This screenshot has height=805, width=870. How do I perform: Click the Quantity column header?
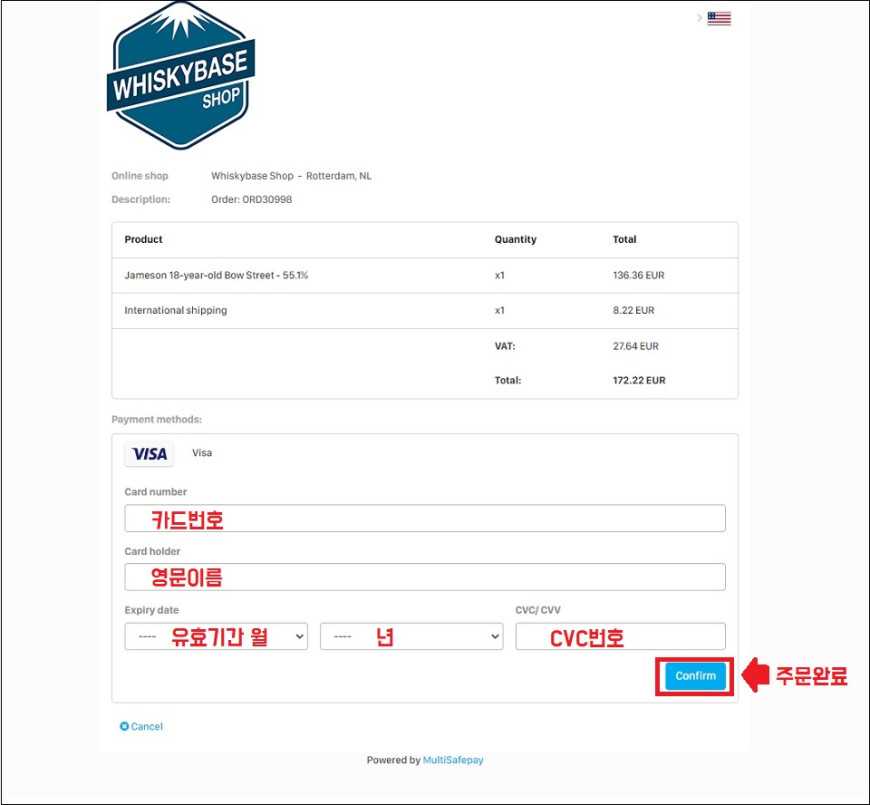pyautogui.click(x=515, y=240)
